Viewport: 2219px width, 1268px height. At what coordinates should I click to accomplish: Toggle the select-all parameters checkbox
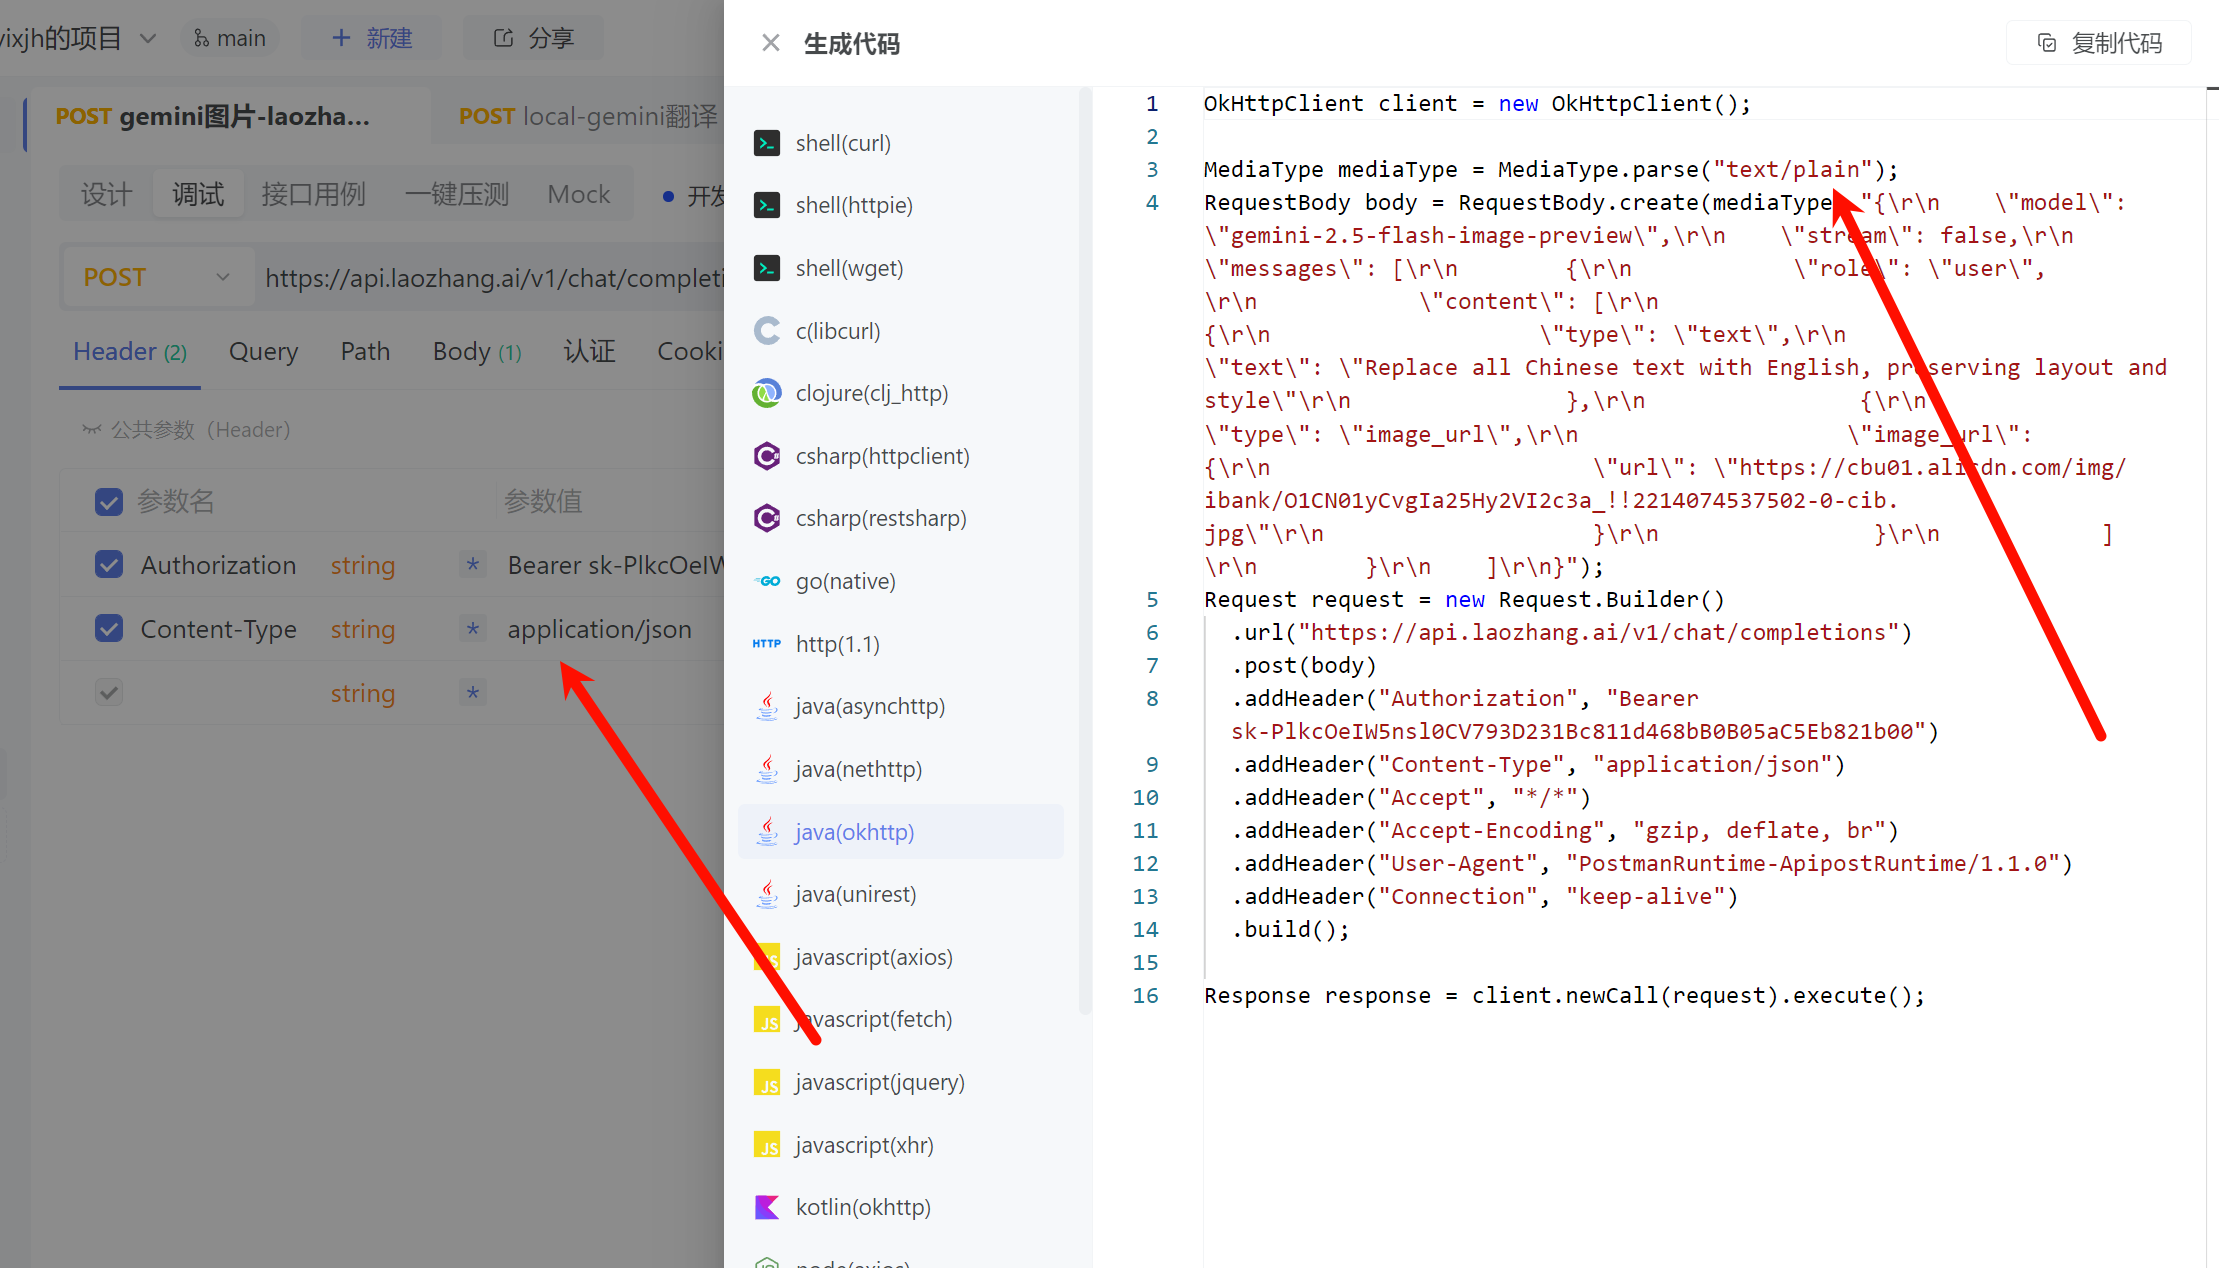tap(109, 501)
